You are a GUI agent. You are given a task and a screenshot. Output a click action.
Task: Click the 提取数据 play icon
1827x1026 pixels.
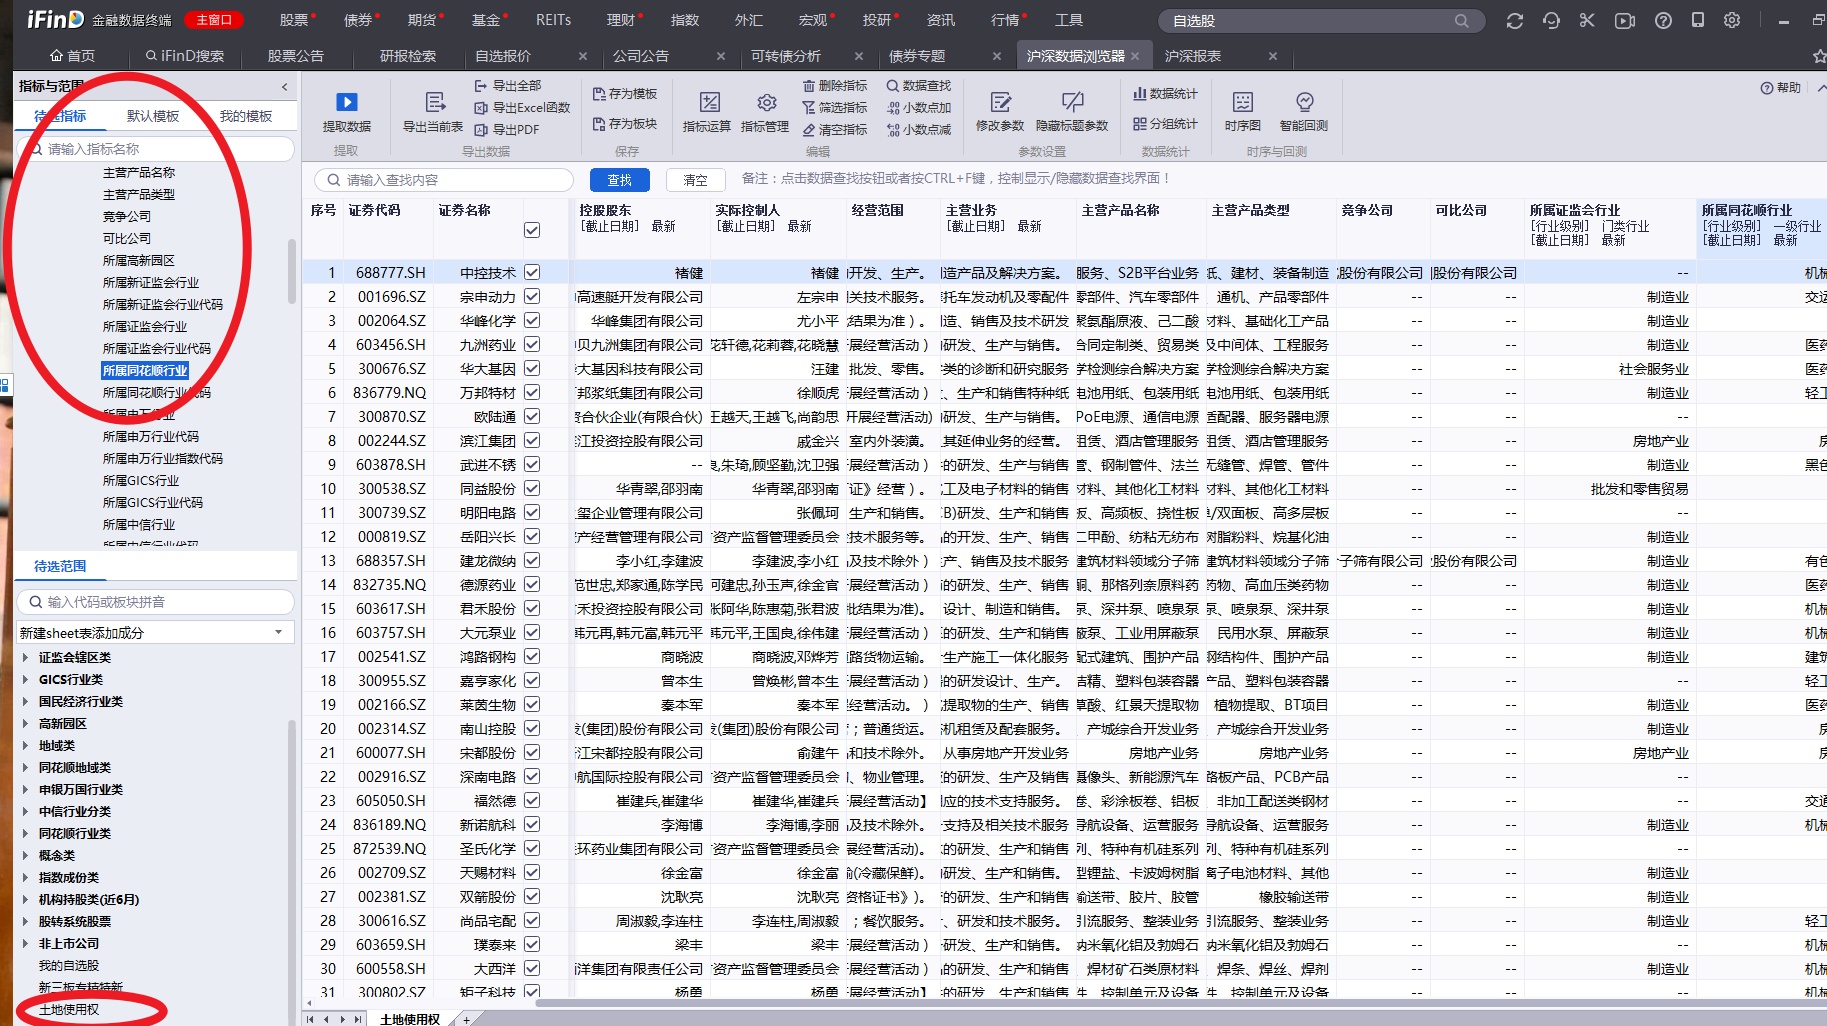coord(346,102)
